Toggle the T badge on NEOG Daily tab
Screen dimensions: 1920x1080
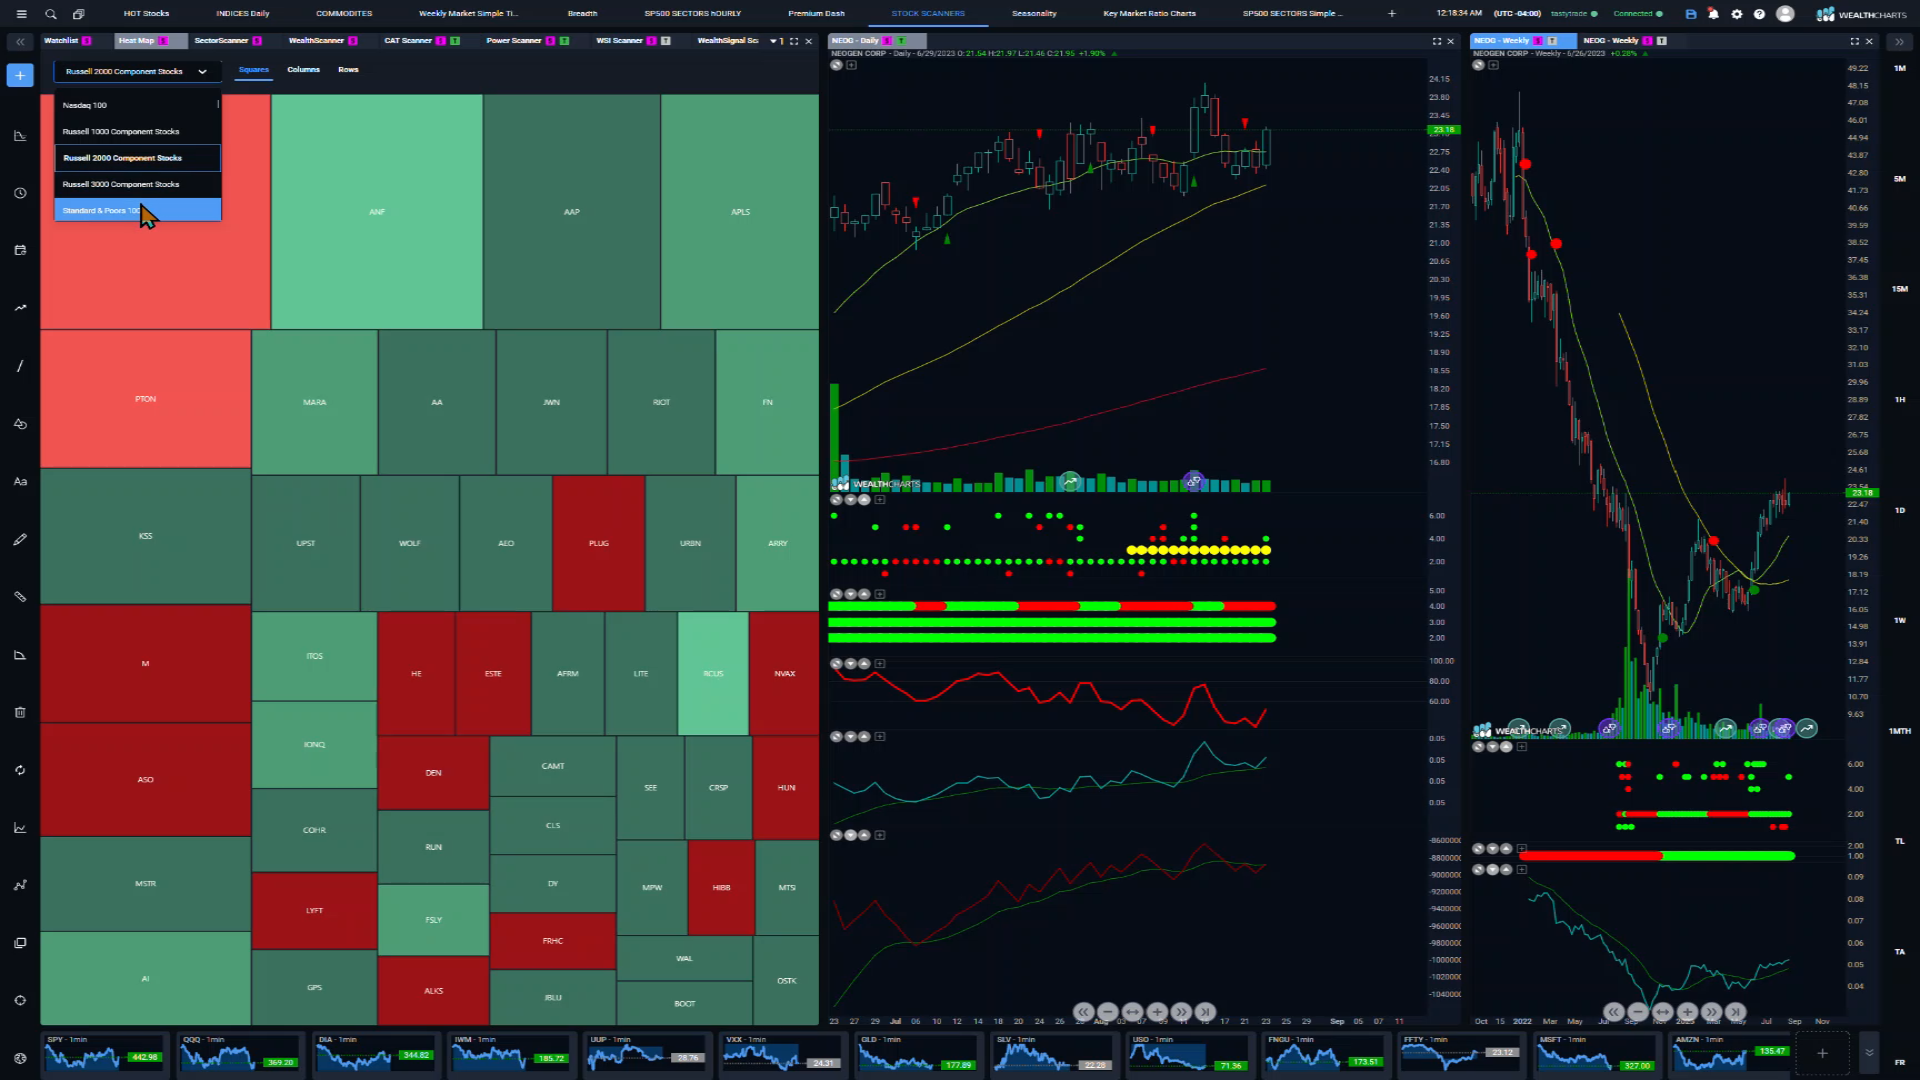(901, 41)
